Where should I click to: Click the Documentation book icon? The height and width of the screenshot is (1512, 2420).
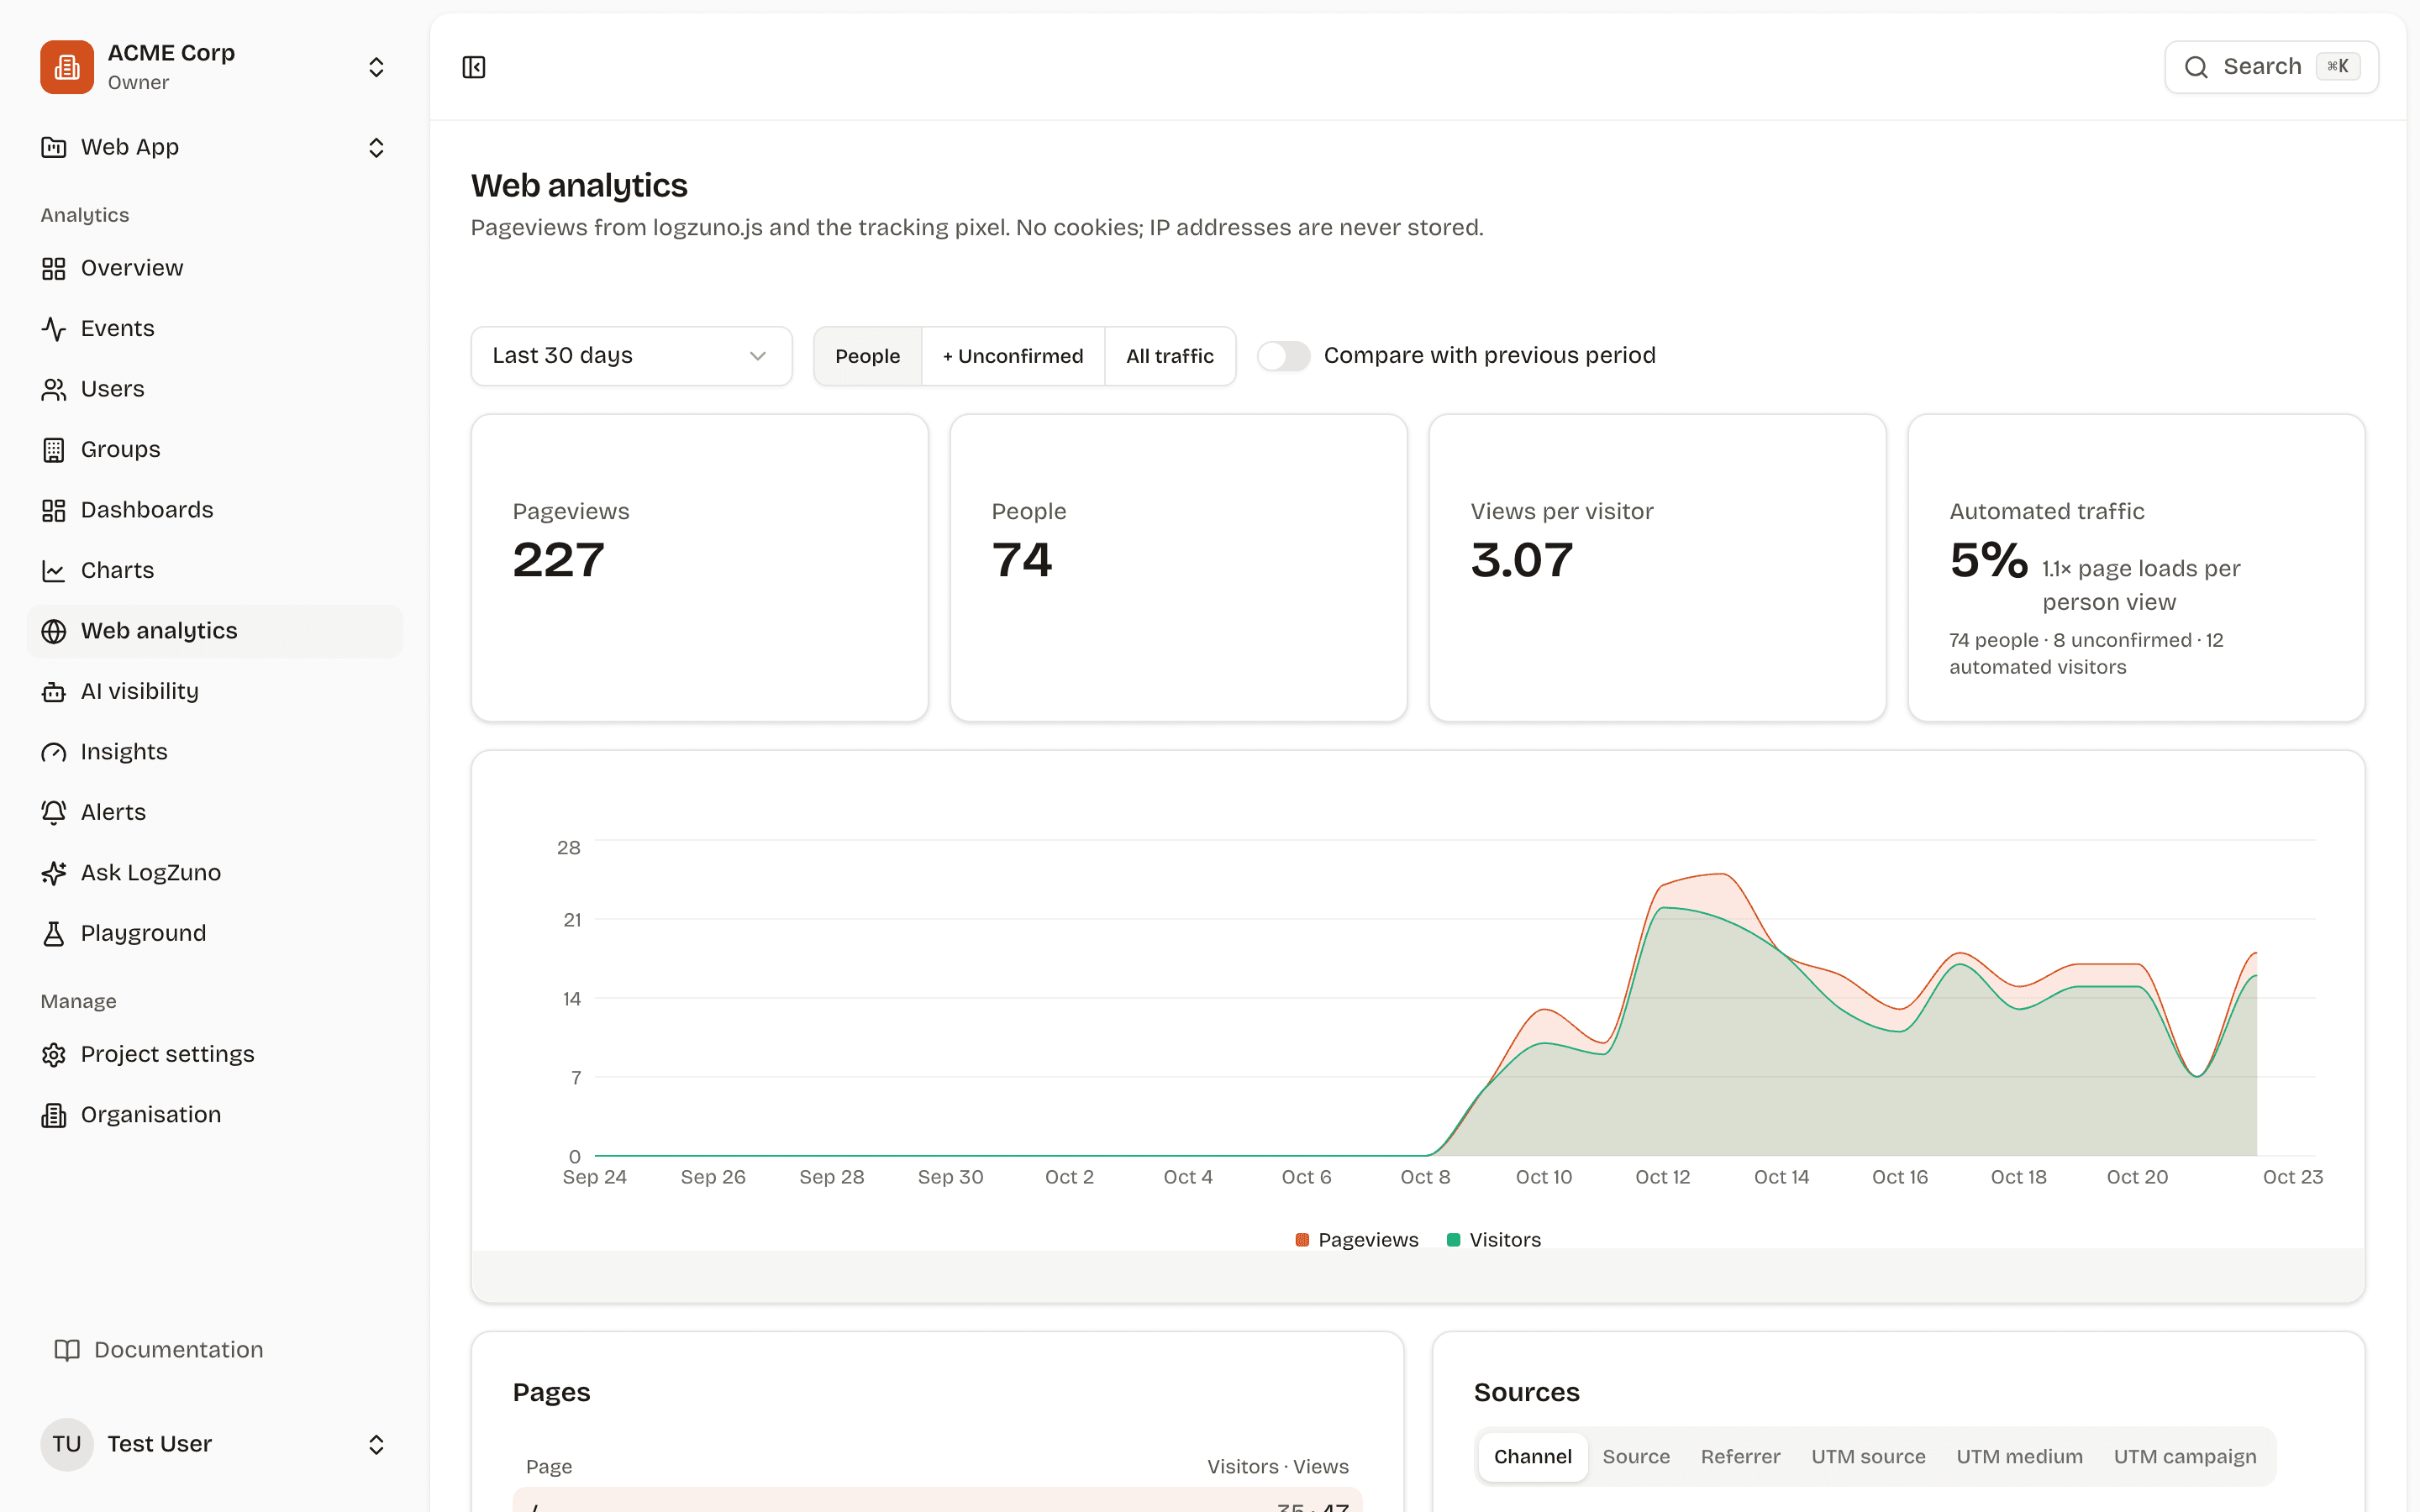[x=67, y=1350]
